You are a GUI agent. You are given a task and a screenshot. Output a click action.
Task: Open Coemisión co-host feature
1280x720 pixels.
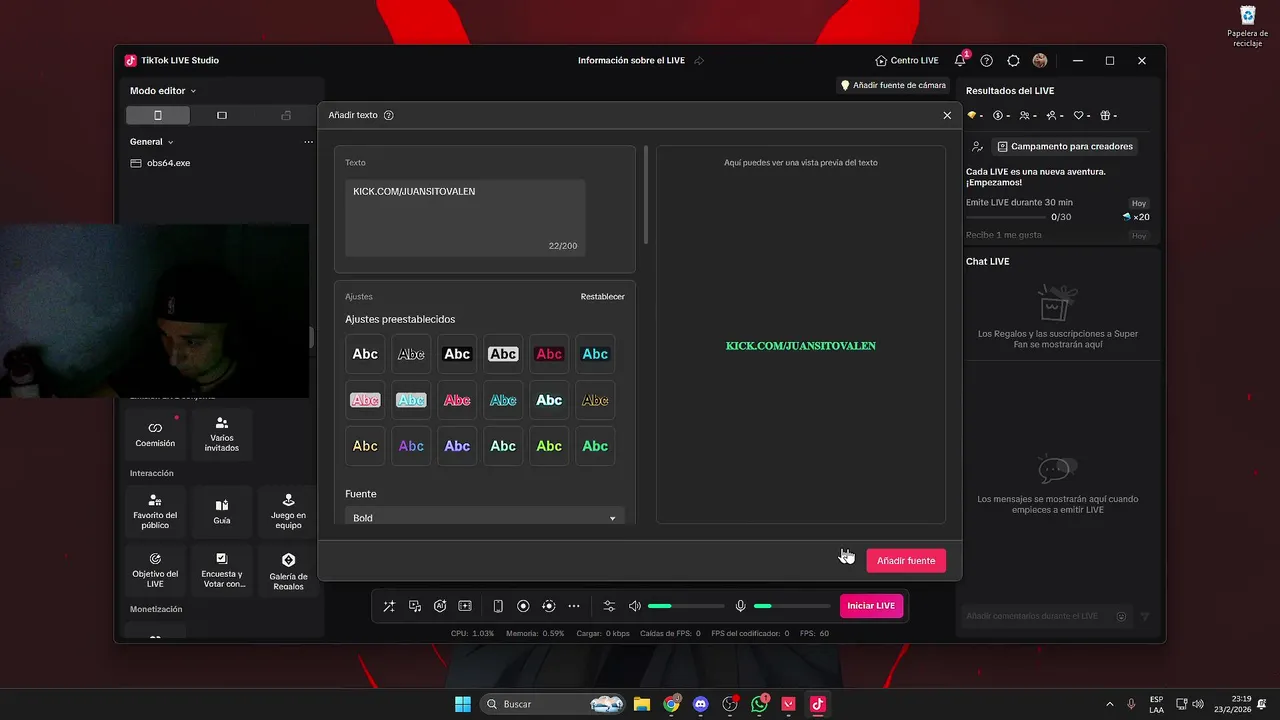pyautogui.click(x=155, y=434)
